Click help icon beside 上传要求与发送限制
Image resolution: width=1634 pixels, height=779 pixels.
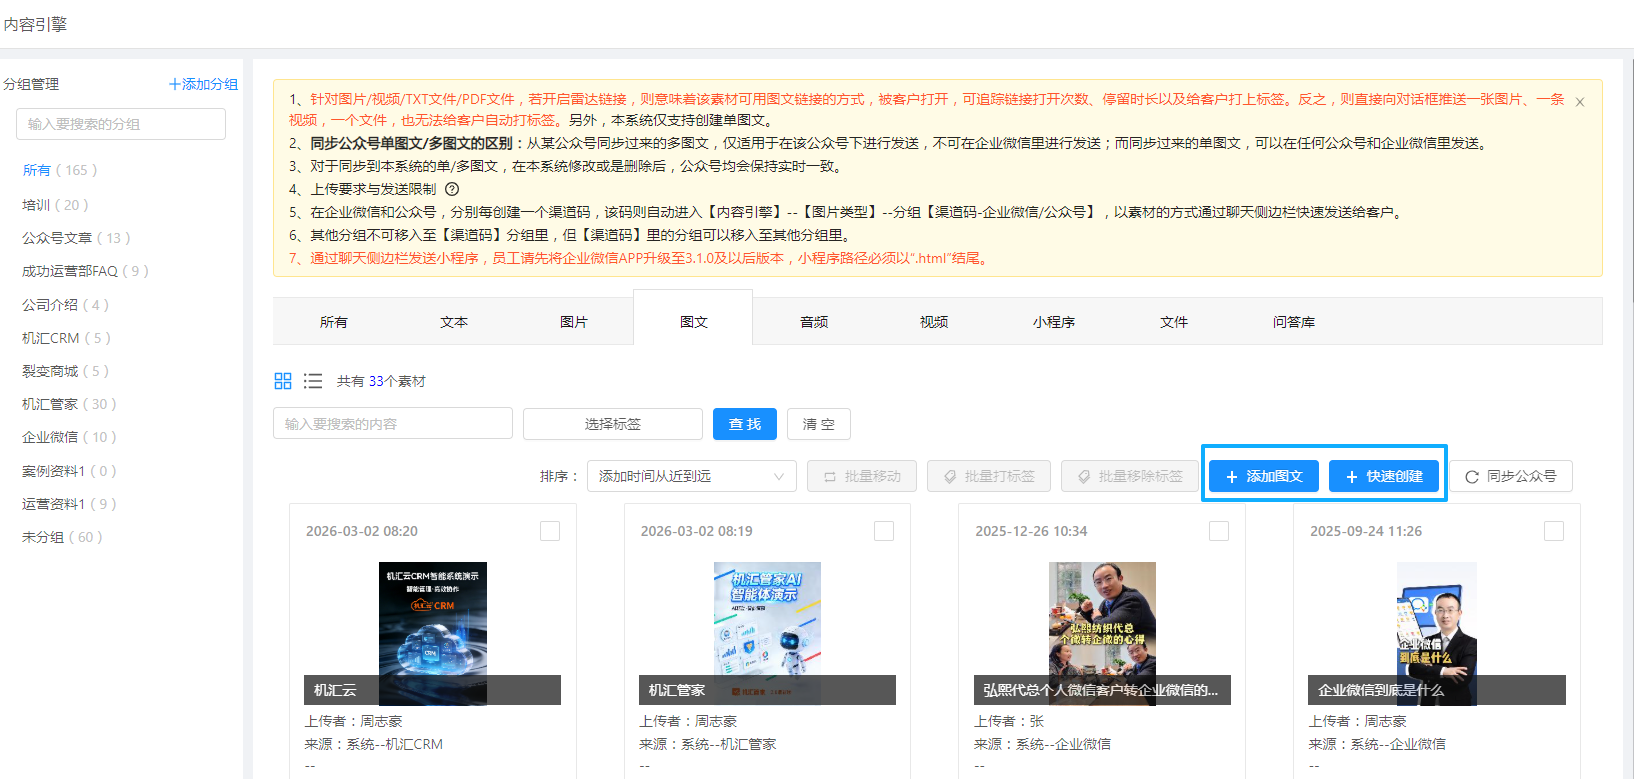tap(452, 189)
